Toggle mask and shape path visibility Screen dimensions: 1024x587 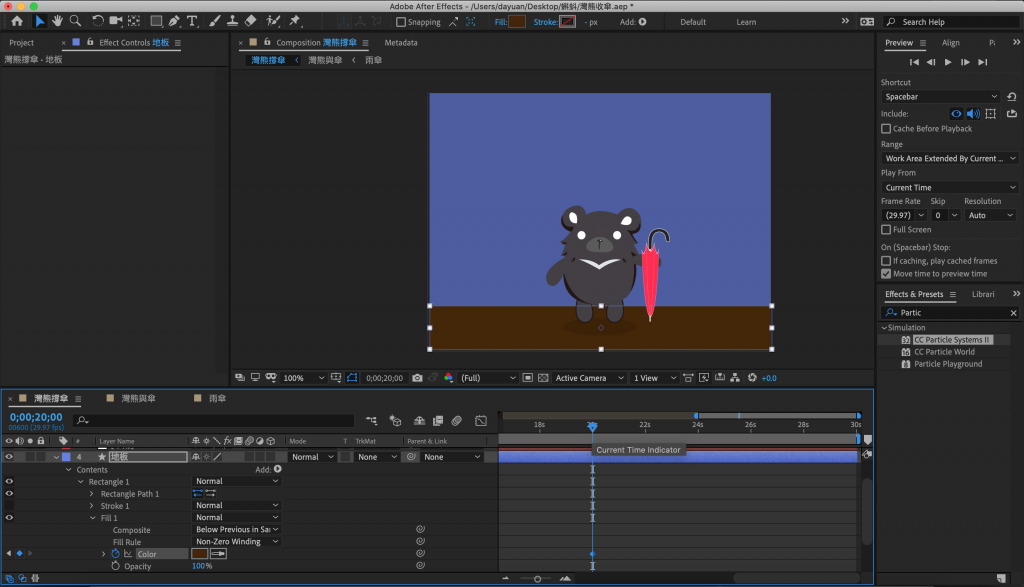pos(352,378)
